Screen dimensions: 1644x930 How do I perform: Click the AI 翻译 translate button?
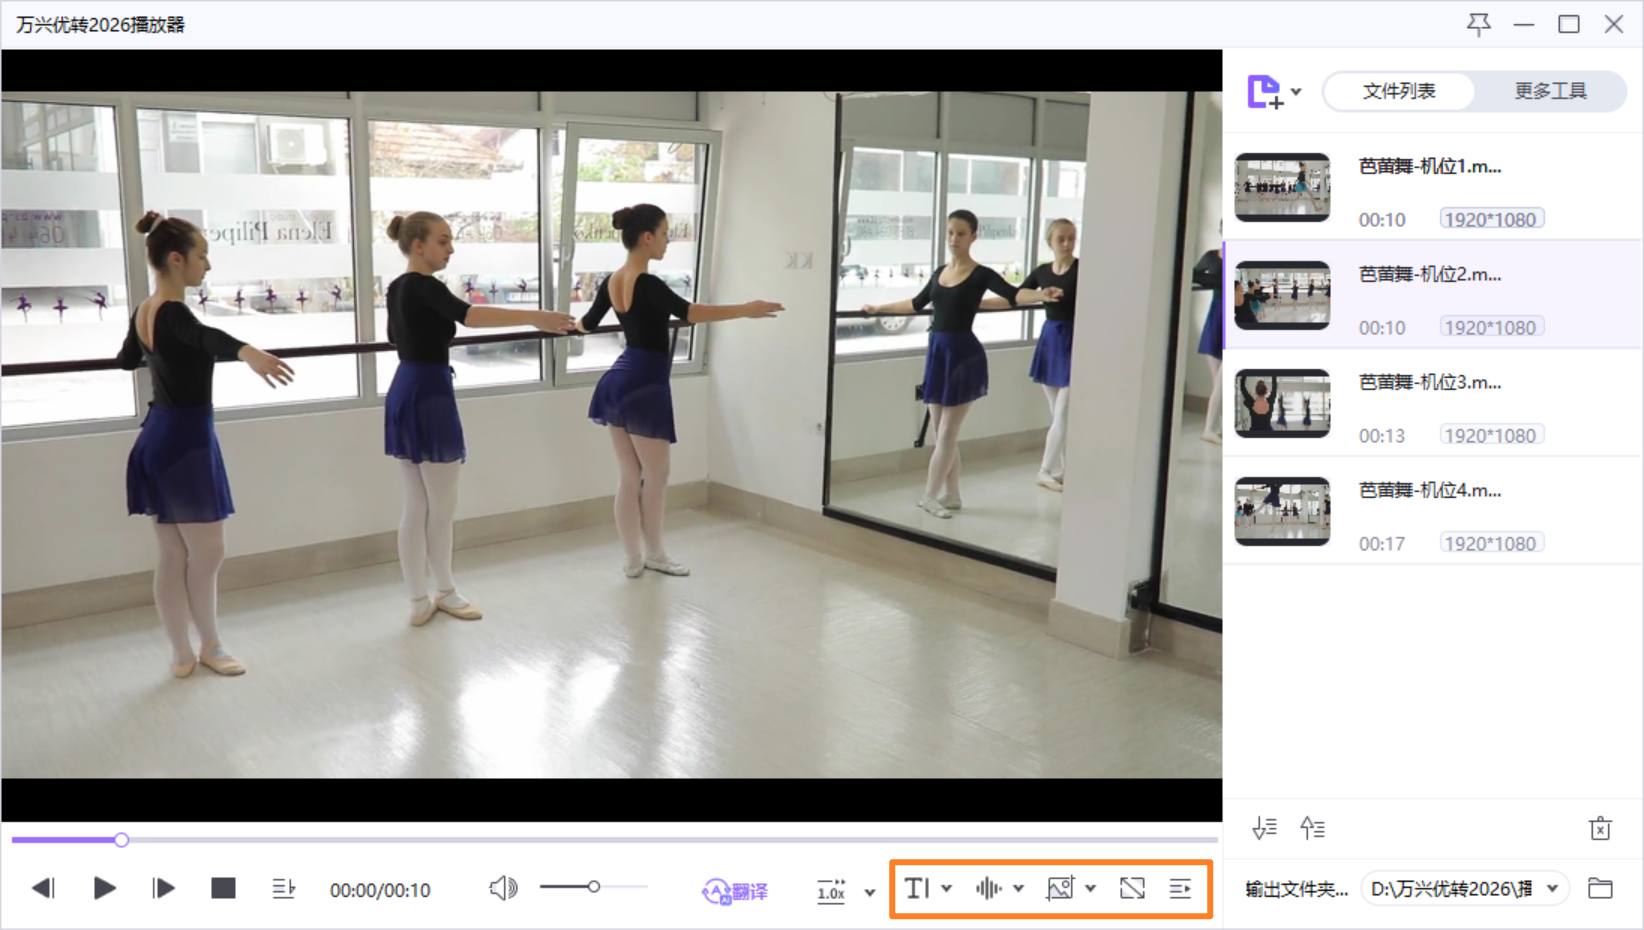coord(735,890)
